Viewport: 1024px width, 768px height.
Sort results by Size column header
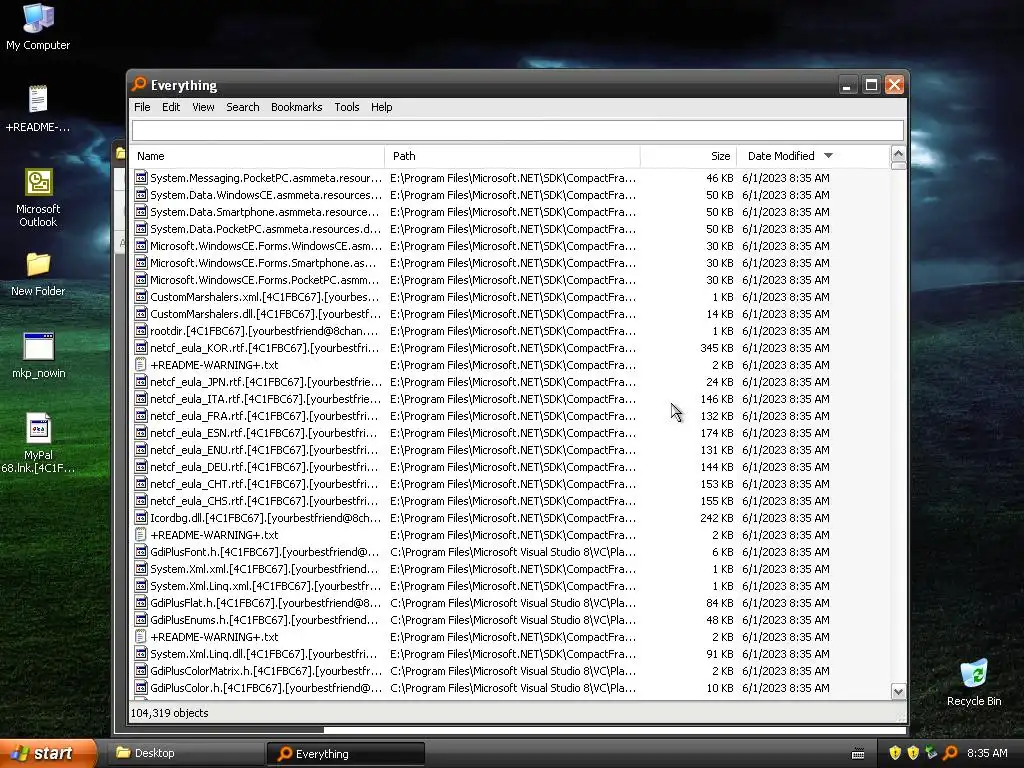(688, 156)
